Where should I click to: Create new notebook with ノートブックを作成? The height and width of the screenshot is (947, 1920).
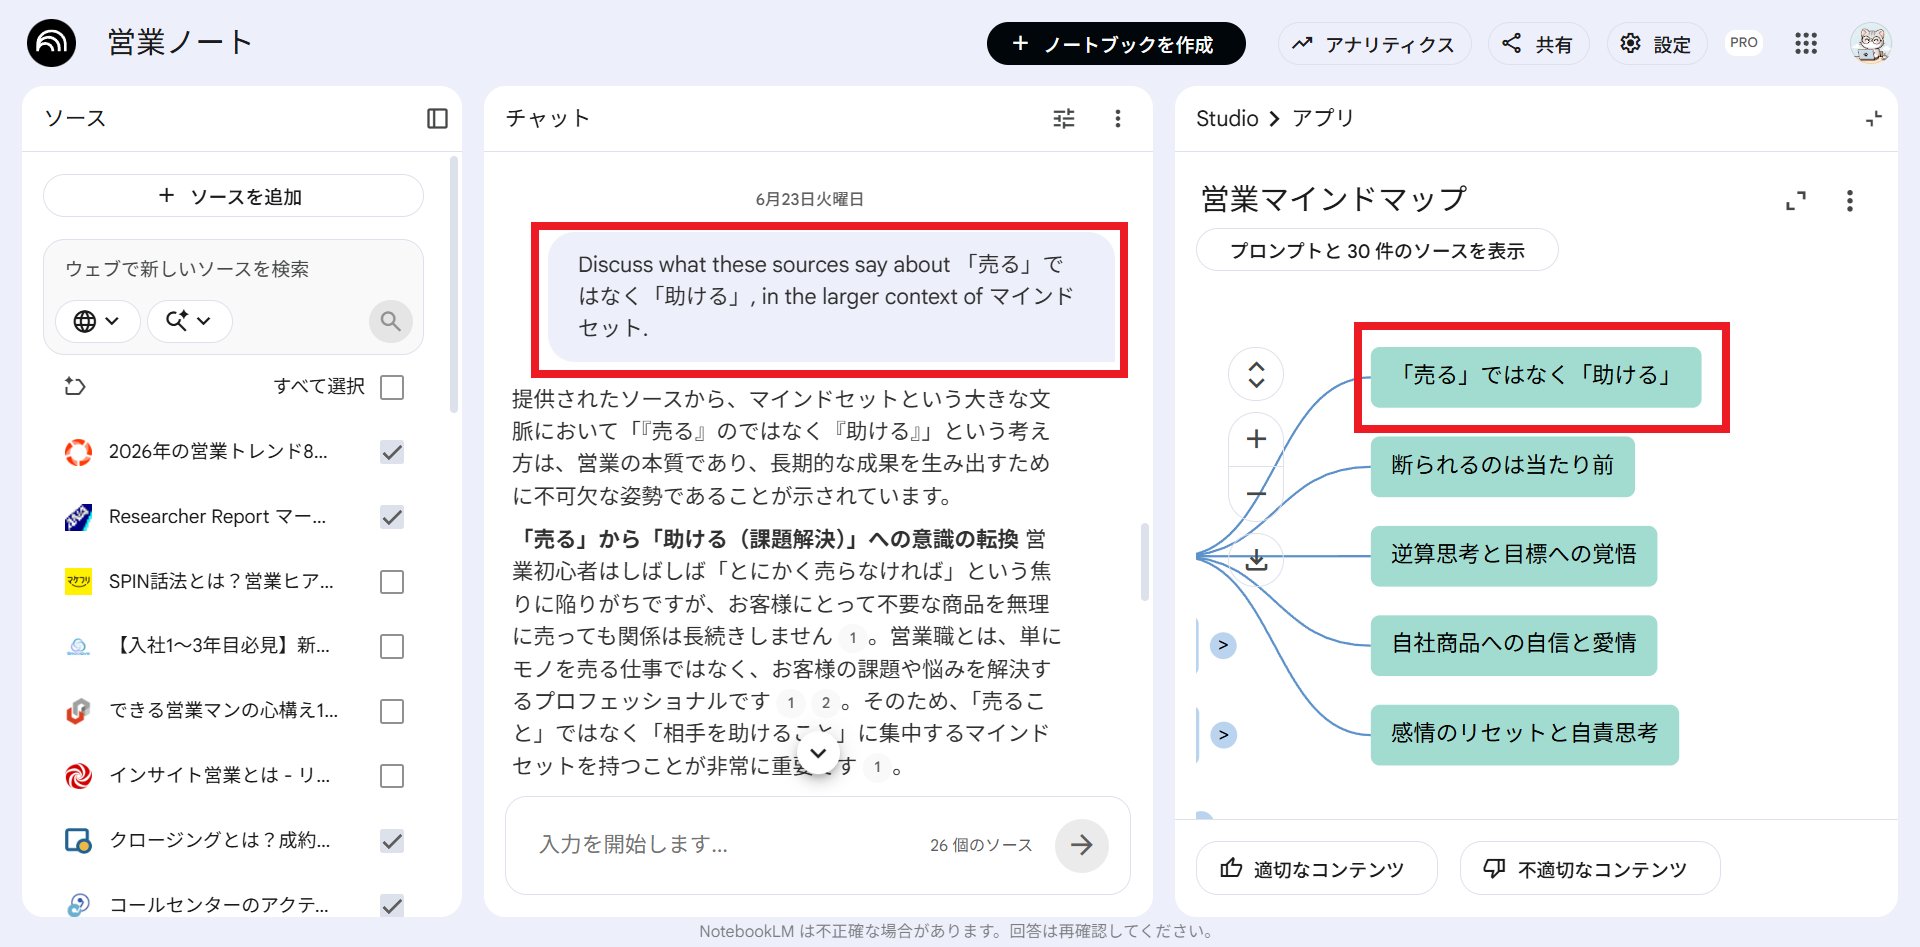click(x=1116, y=44)
